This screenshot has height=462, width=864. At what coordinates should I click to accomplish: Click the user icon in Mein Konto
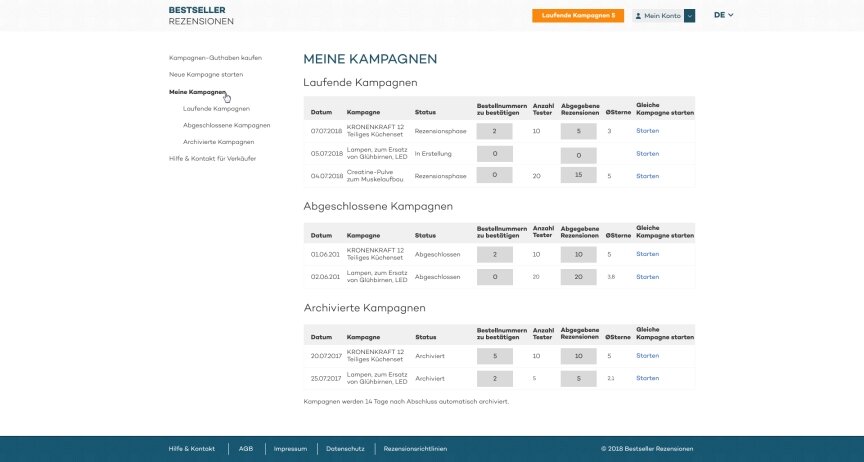pyautogui.click(x=638, y=16)
